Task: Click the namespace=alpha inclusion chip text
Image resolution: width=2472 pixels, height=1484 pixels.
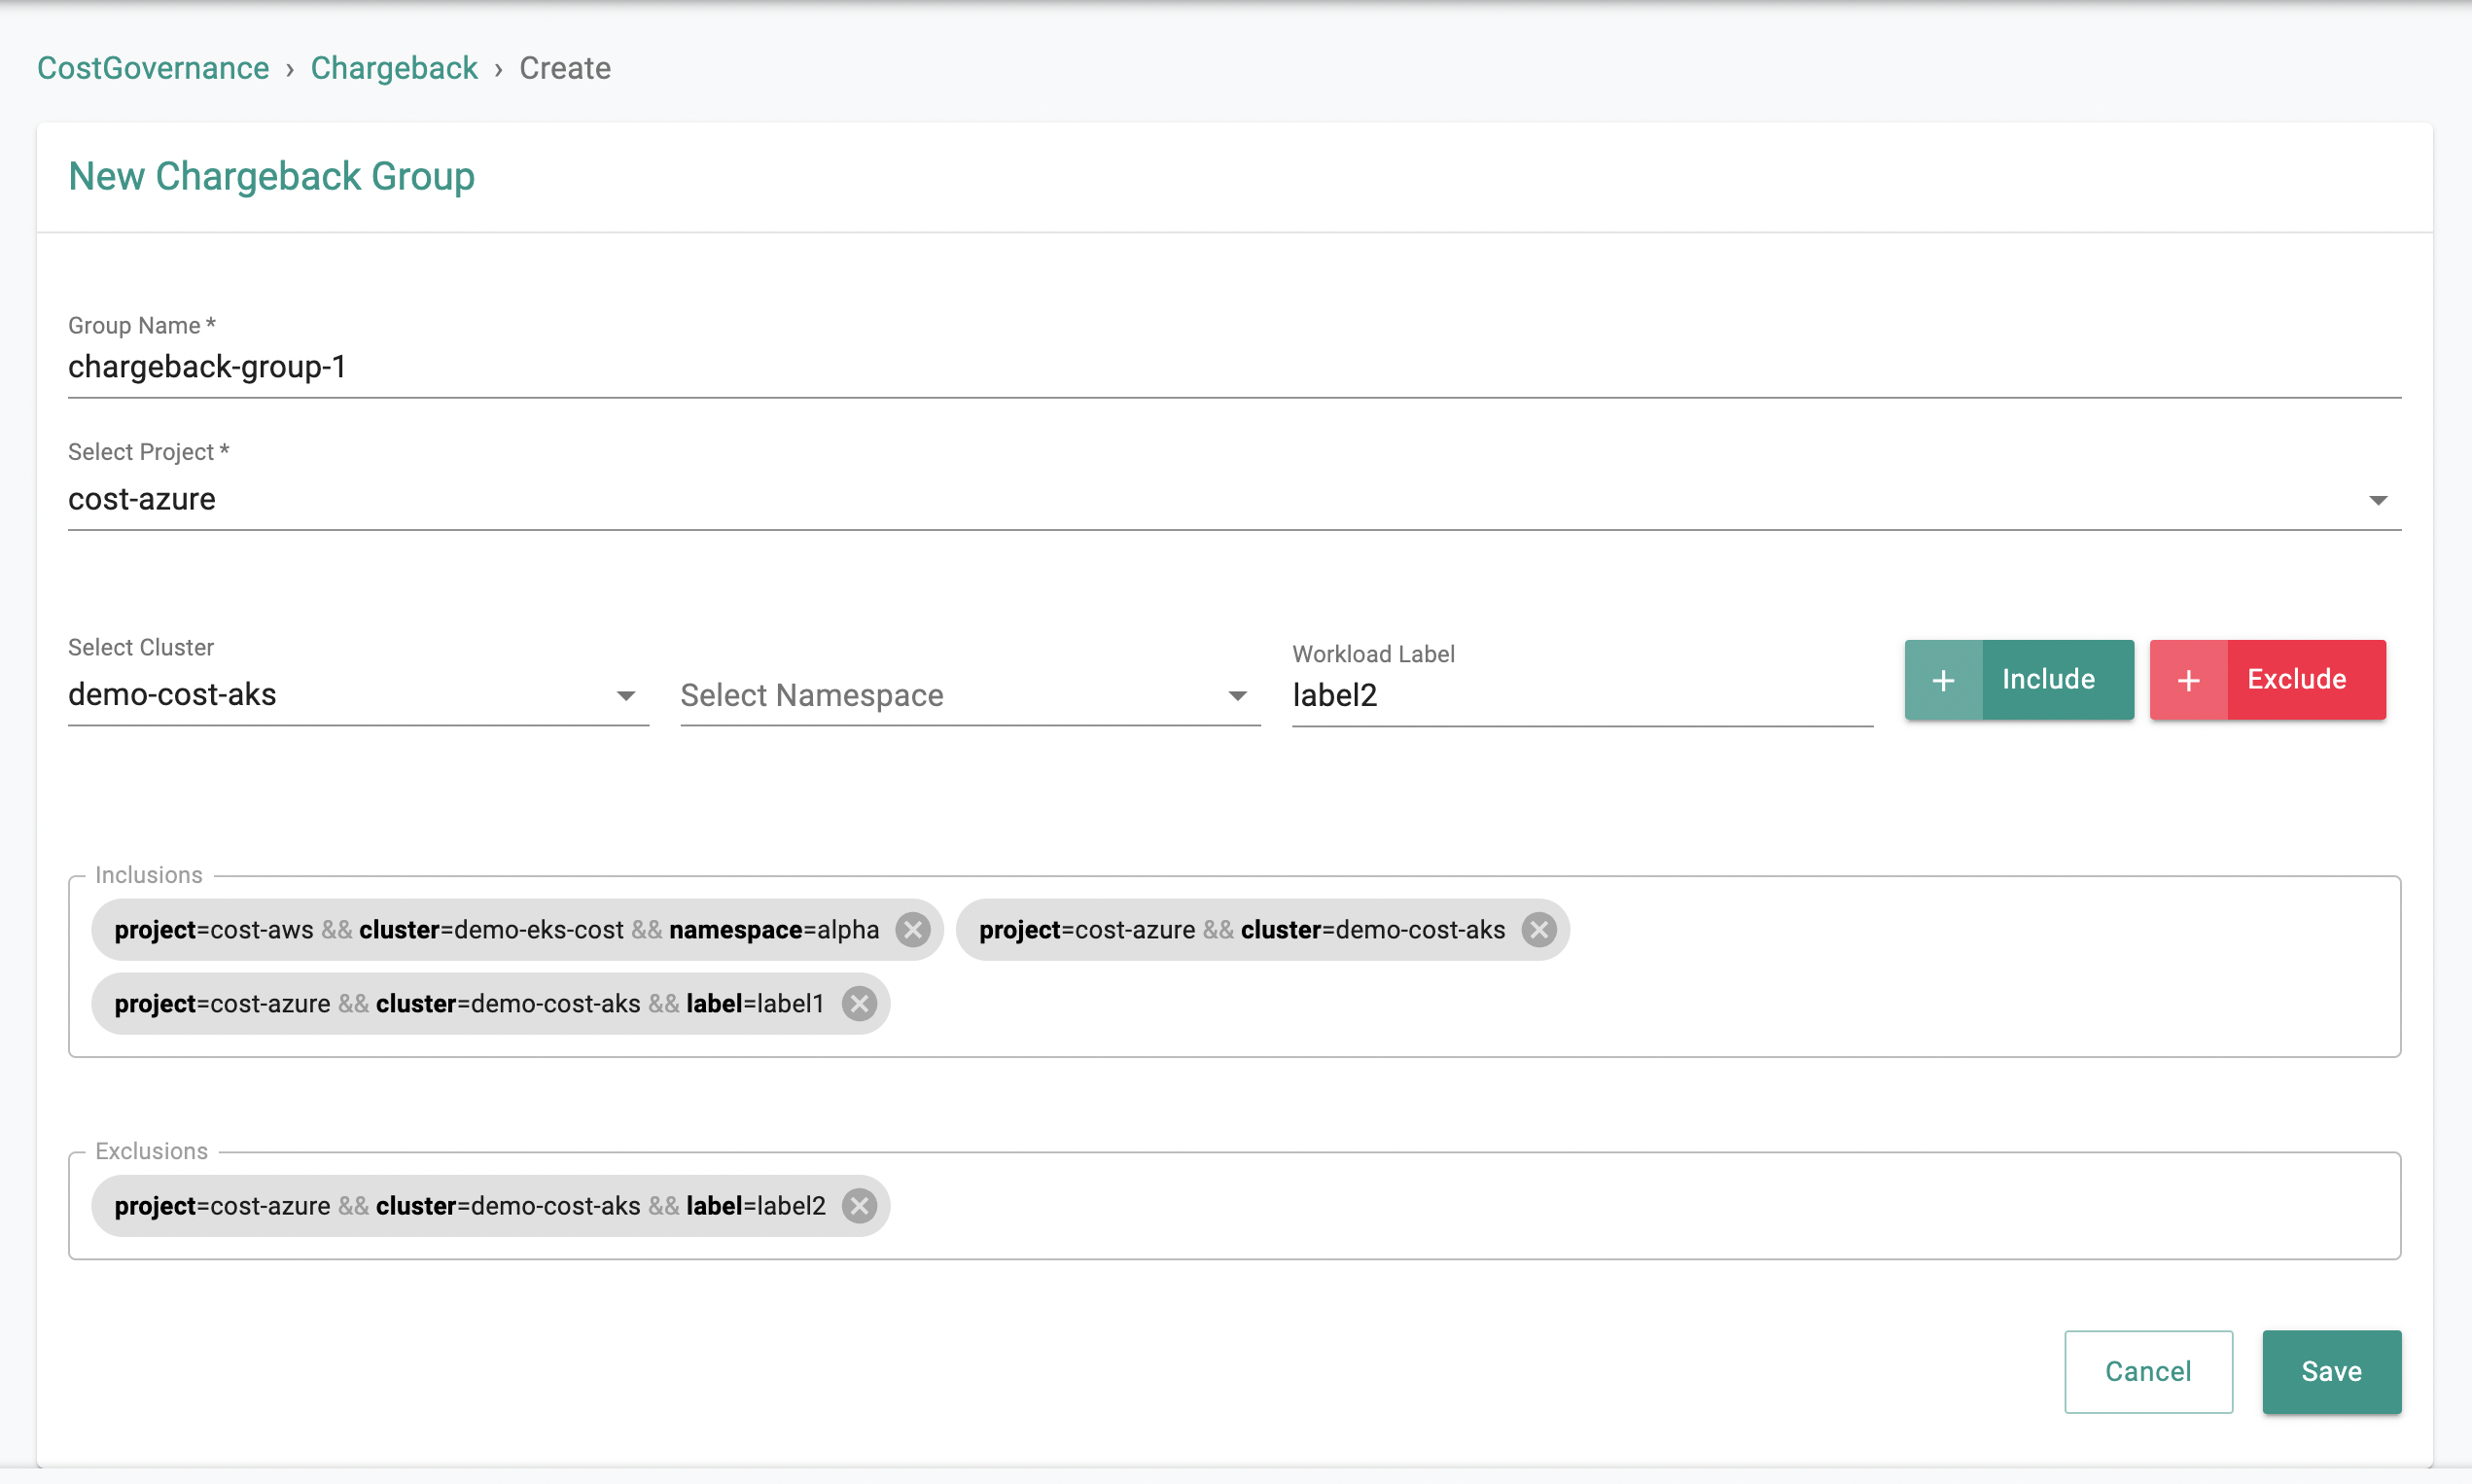Action: click(496, 930)
